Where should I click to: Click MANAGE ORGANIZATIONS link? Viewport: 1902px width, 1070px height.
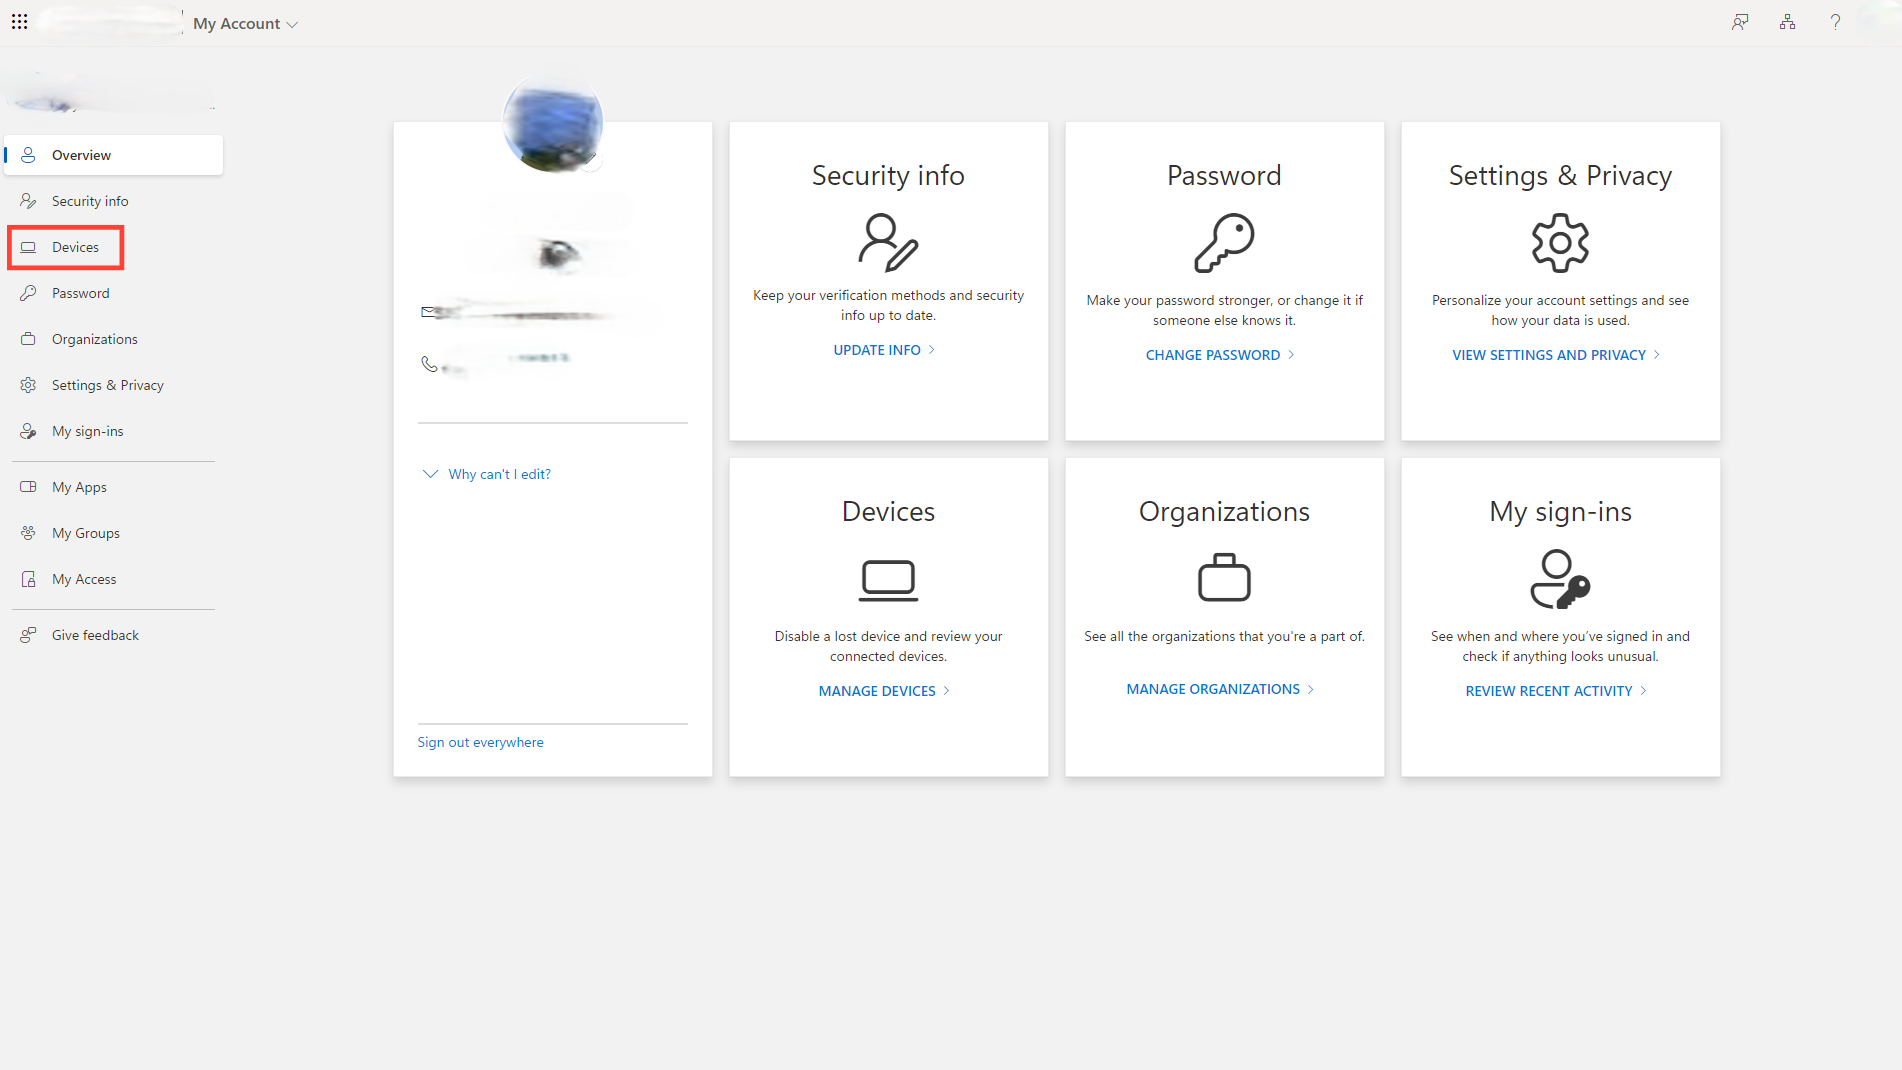pos(1220,689)
